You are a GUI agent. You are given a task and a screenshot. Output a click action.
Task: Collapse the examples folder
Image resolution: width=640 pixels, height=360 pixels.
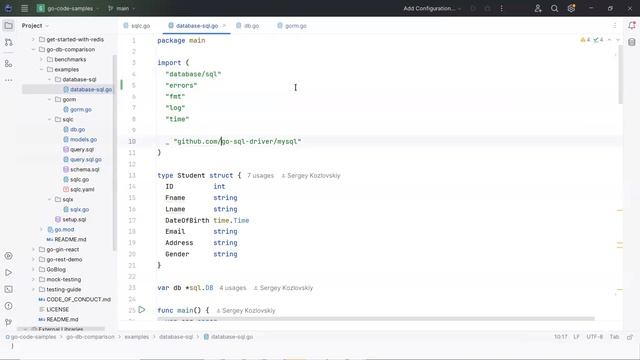click(41, 69)
